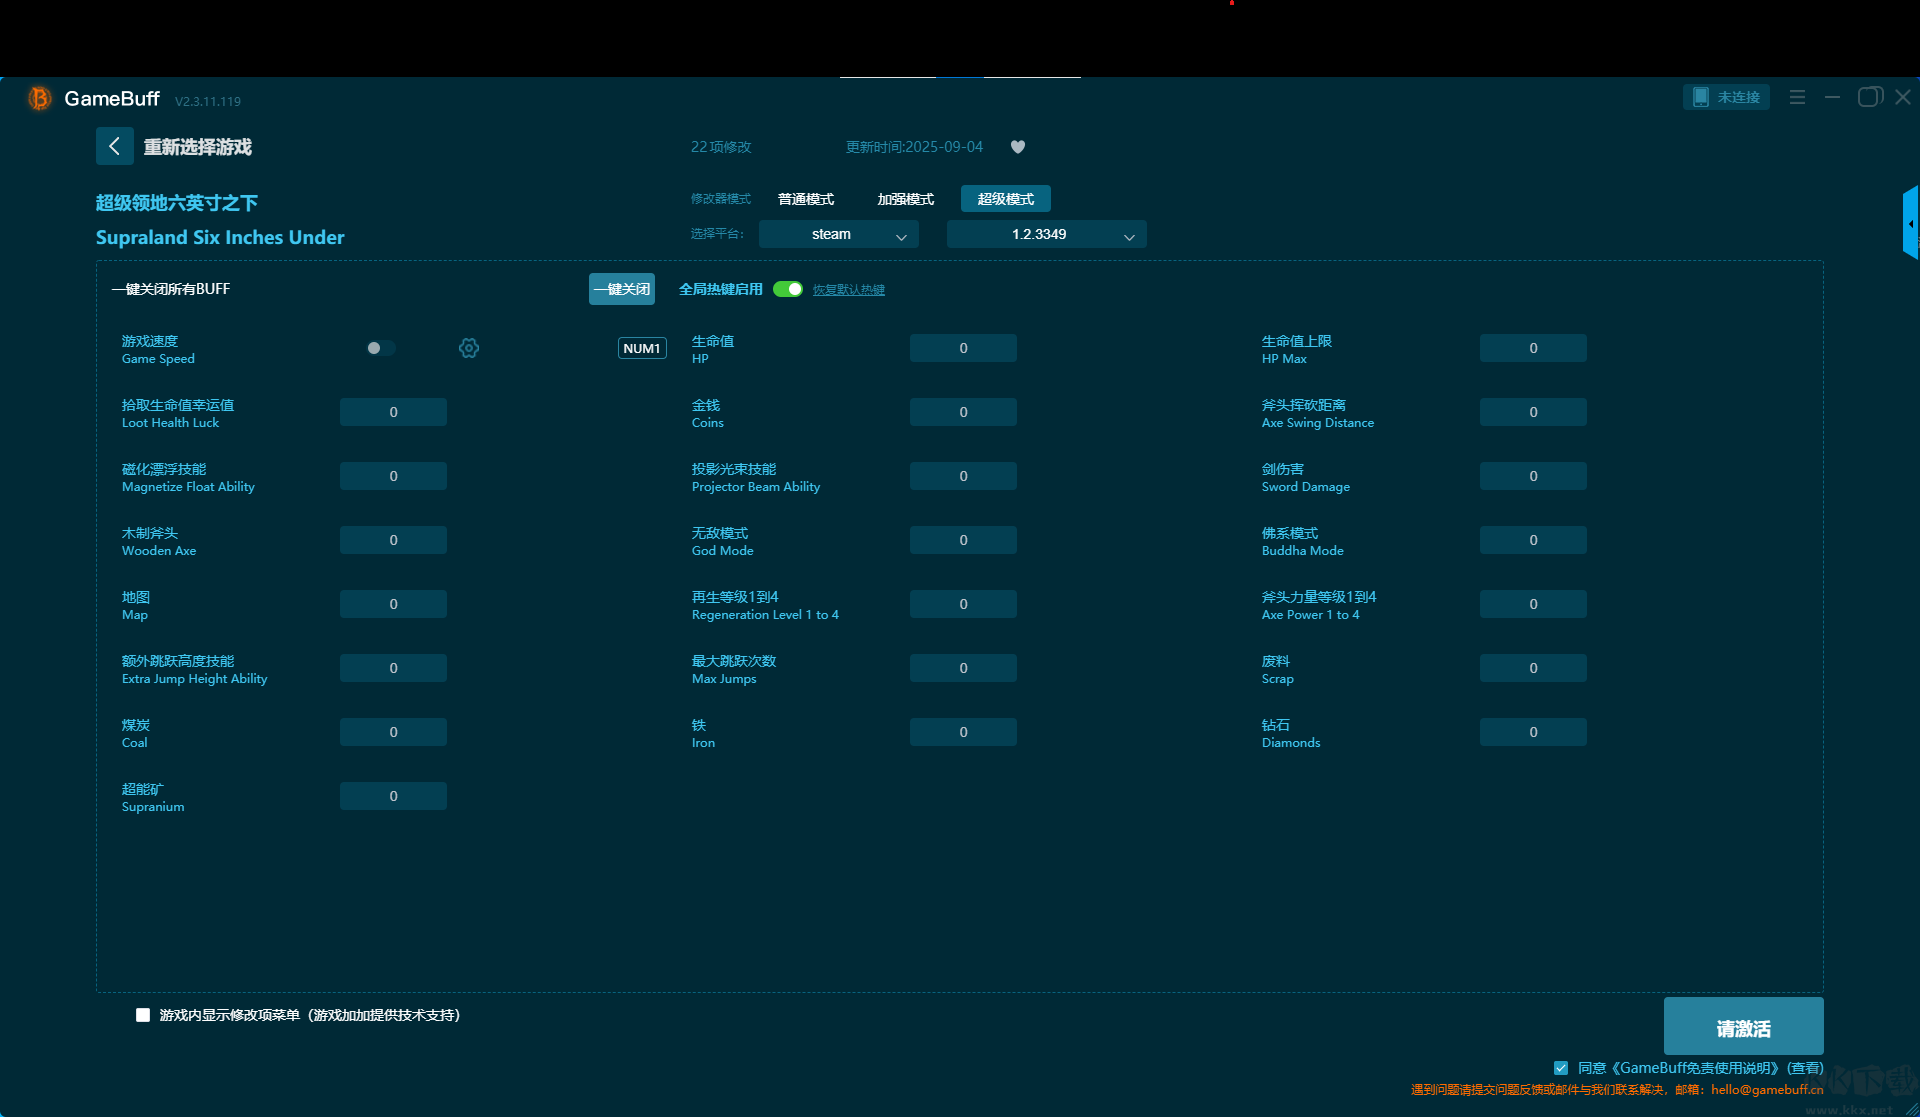Viewport: 1920px width, 1117px height.
Task: Open the hamburger menu icon
Action: tap(1797, 97)
